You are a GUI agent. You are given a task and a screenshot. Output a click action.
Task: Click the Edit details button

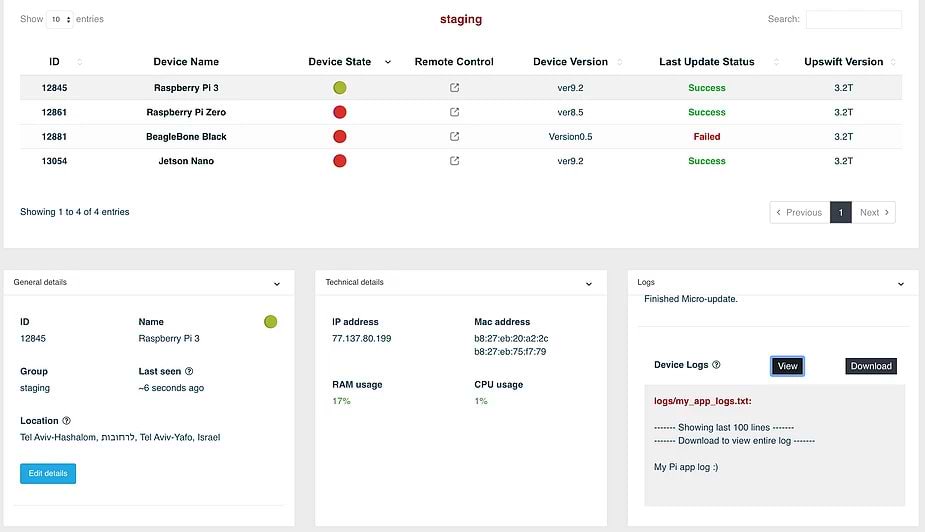tap(48, 473)
